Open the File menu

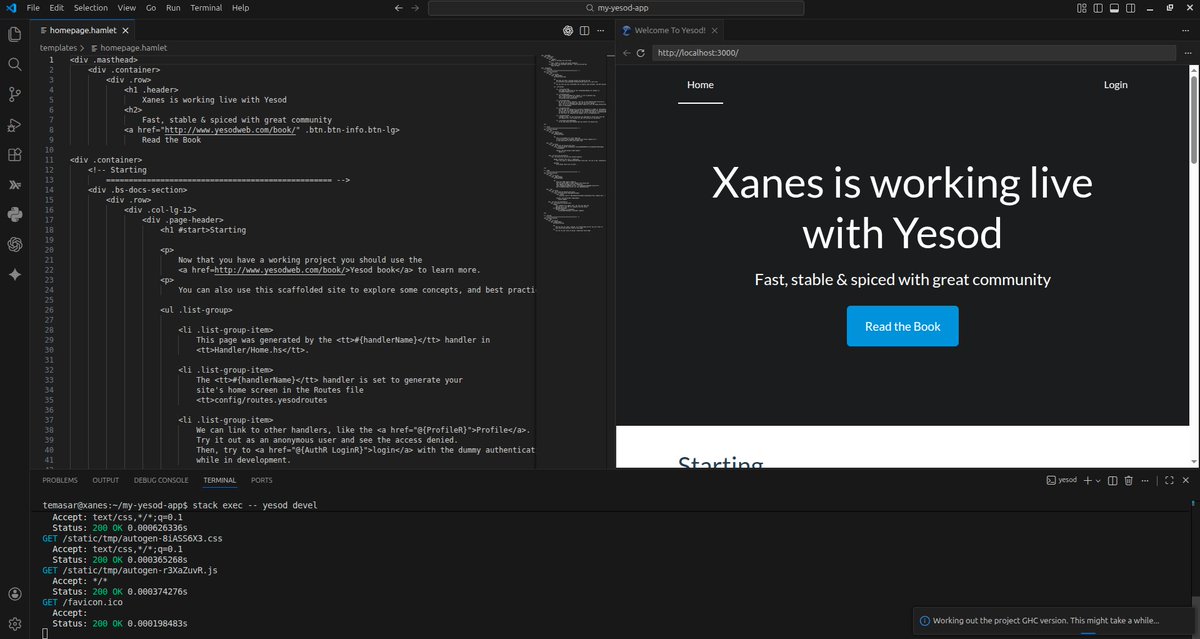(34, 7)
